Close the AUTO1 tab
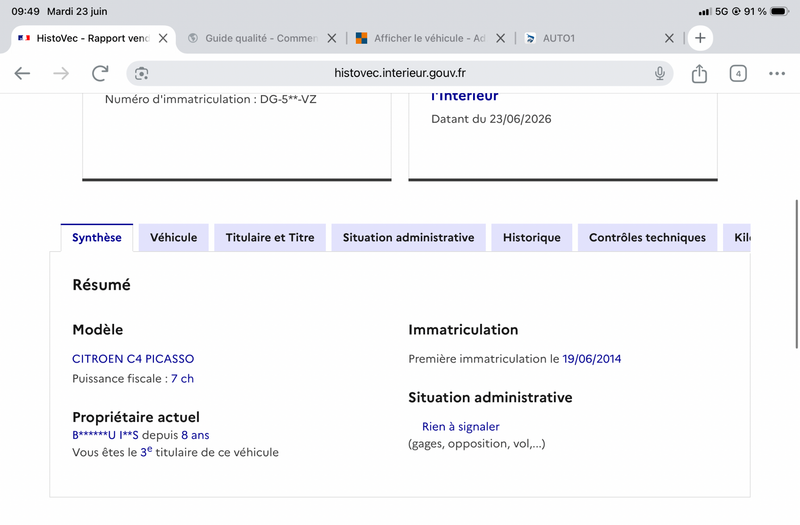Screen dimensions: 800x525 (x=669, y=38)
